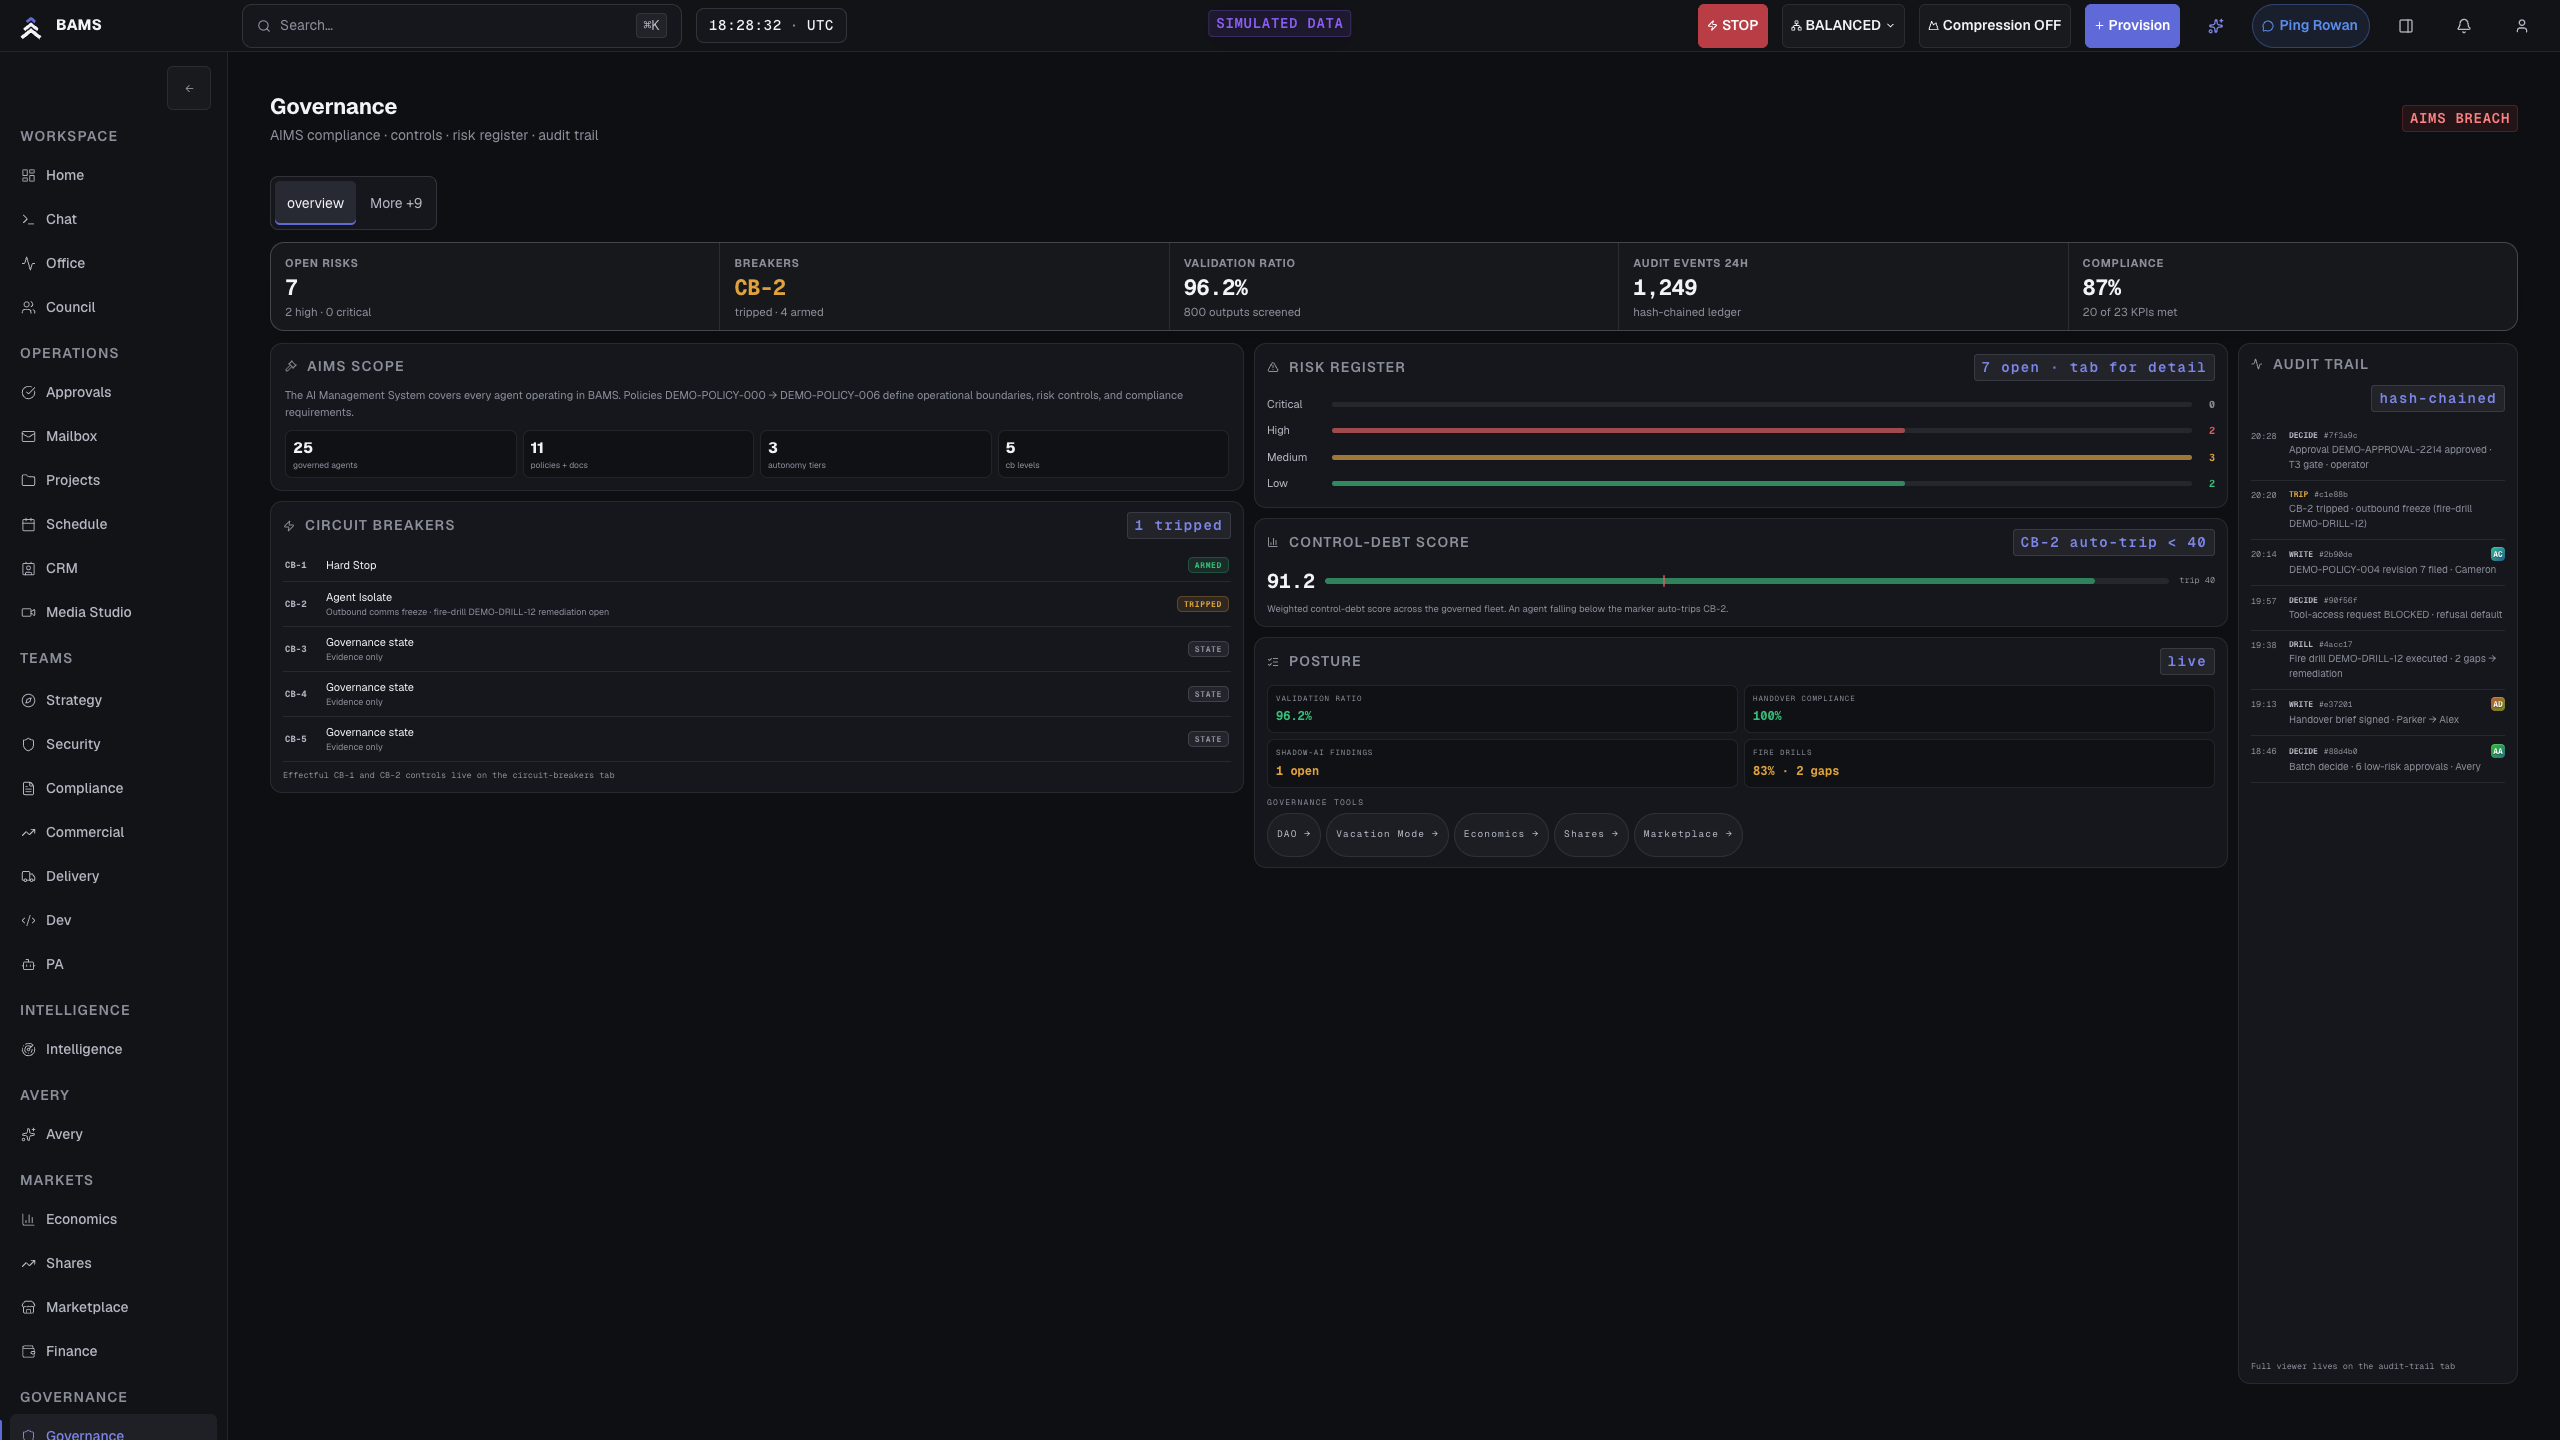Open the Marketplace governance tool chip

coord(1687,834)
